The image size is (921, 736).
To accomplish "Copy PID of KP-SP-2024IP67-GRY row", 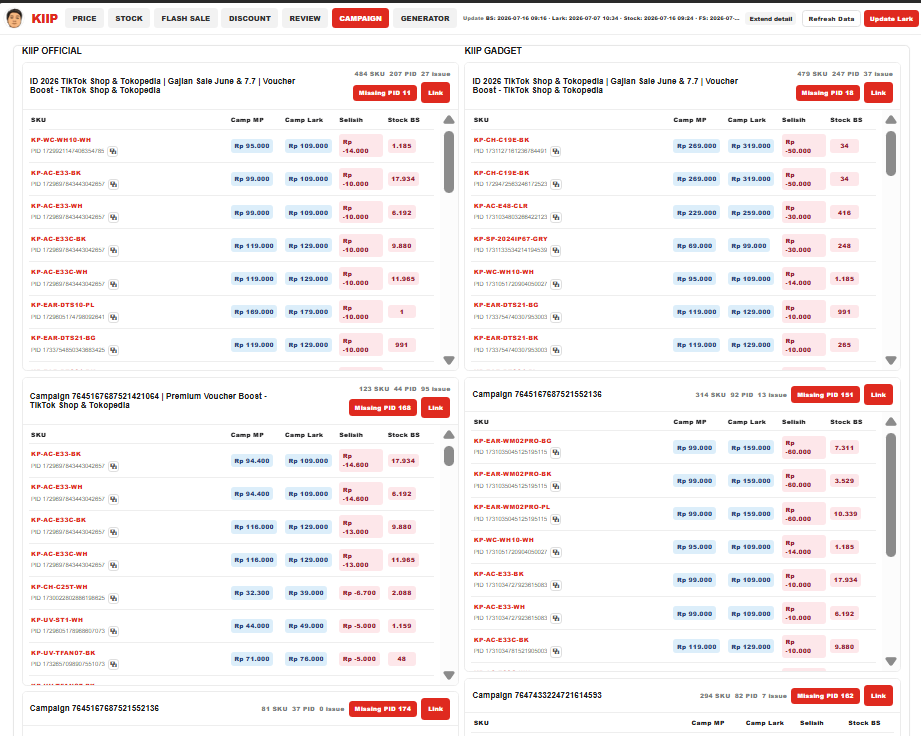I will pyautogui.click(x=556, y=250).
